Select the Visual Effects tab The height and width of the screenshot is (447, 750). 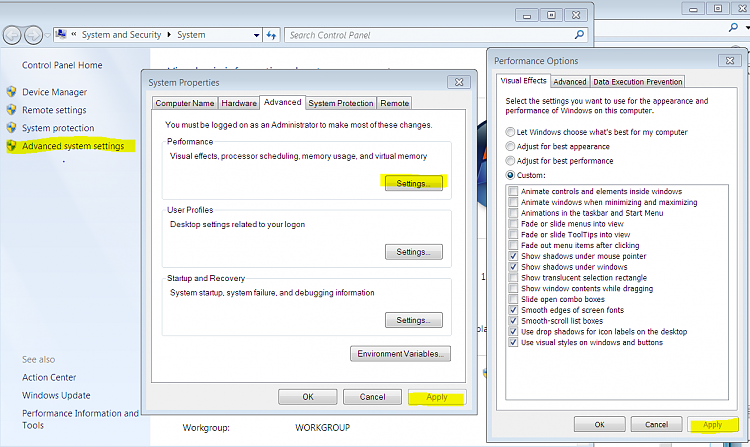pos(523,81)
